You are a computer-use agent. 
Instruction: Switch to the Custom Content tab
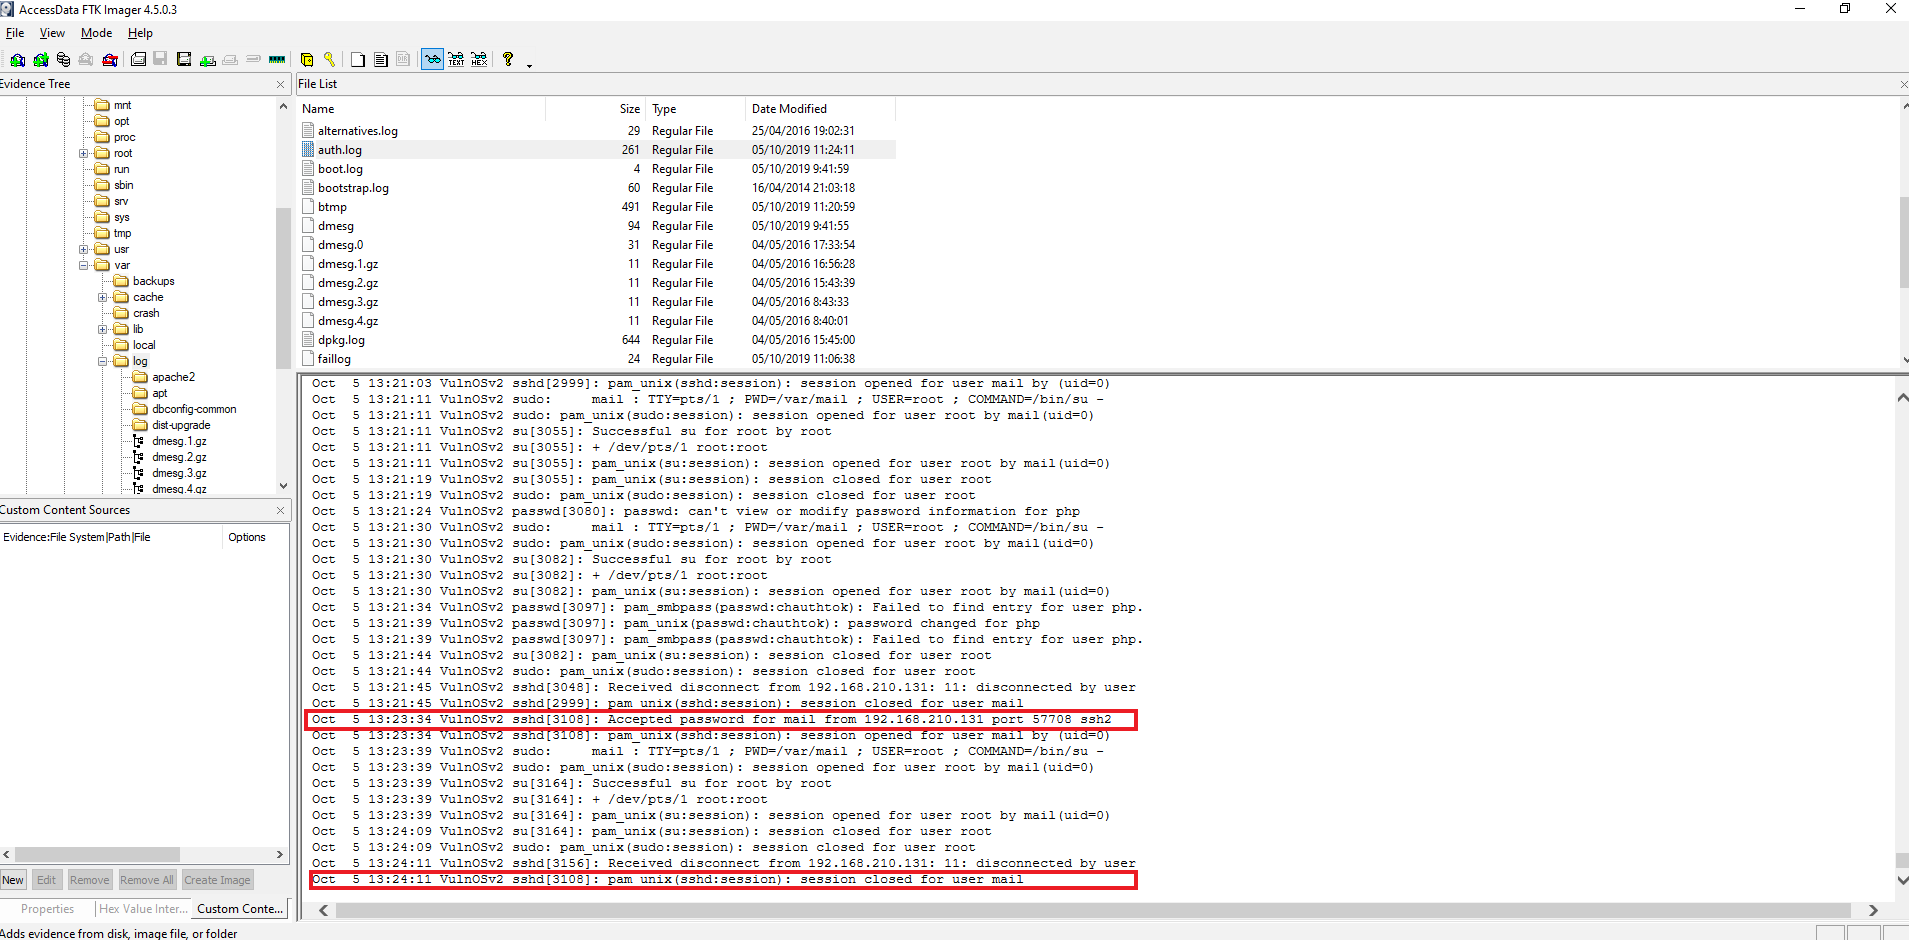[x=240, y=909]
